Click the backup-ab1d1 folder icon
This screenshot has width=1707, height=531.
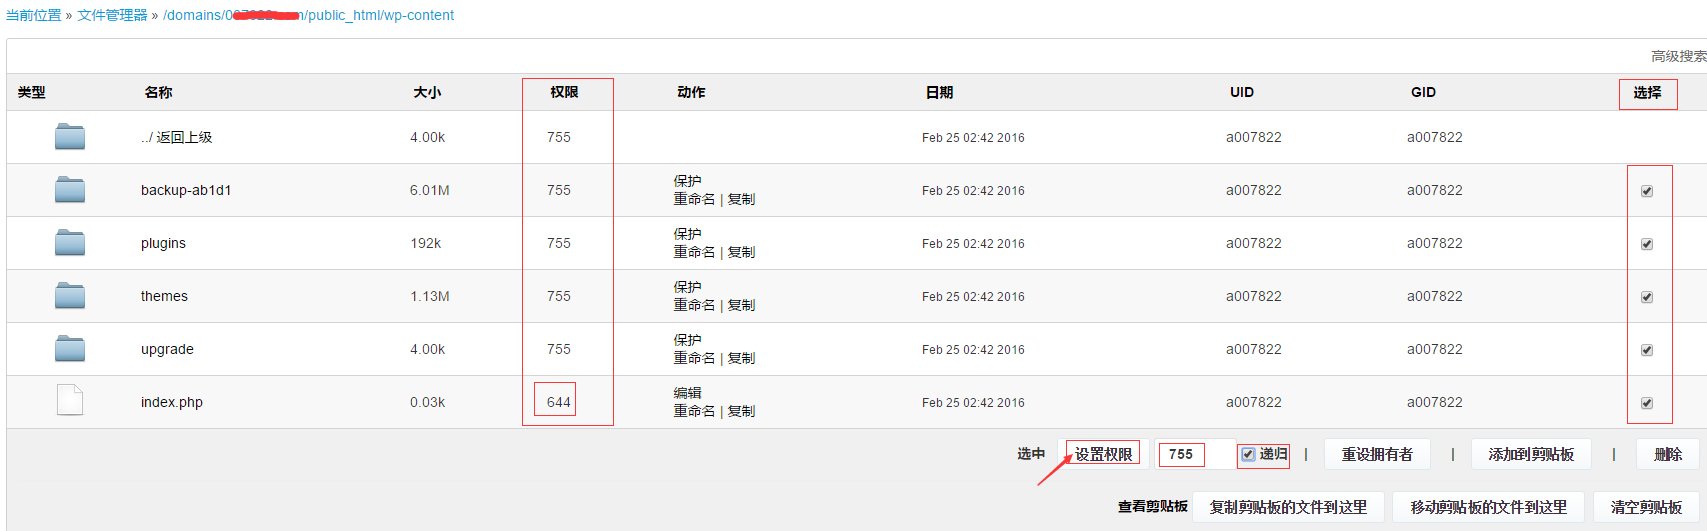tap(70, 190)
